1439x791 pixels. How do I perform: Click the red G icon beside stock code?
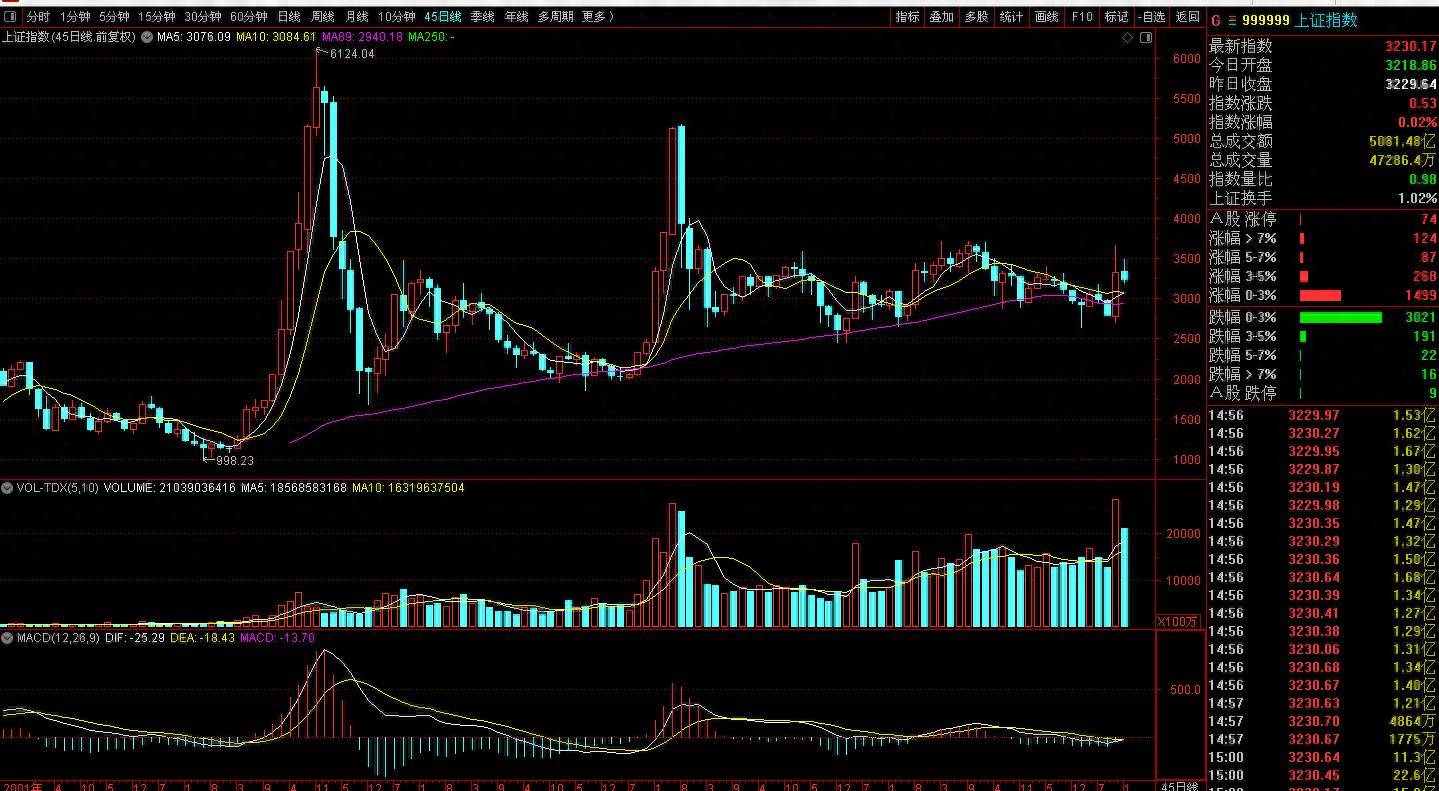(1216, 20)
